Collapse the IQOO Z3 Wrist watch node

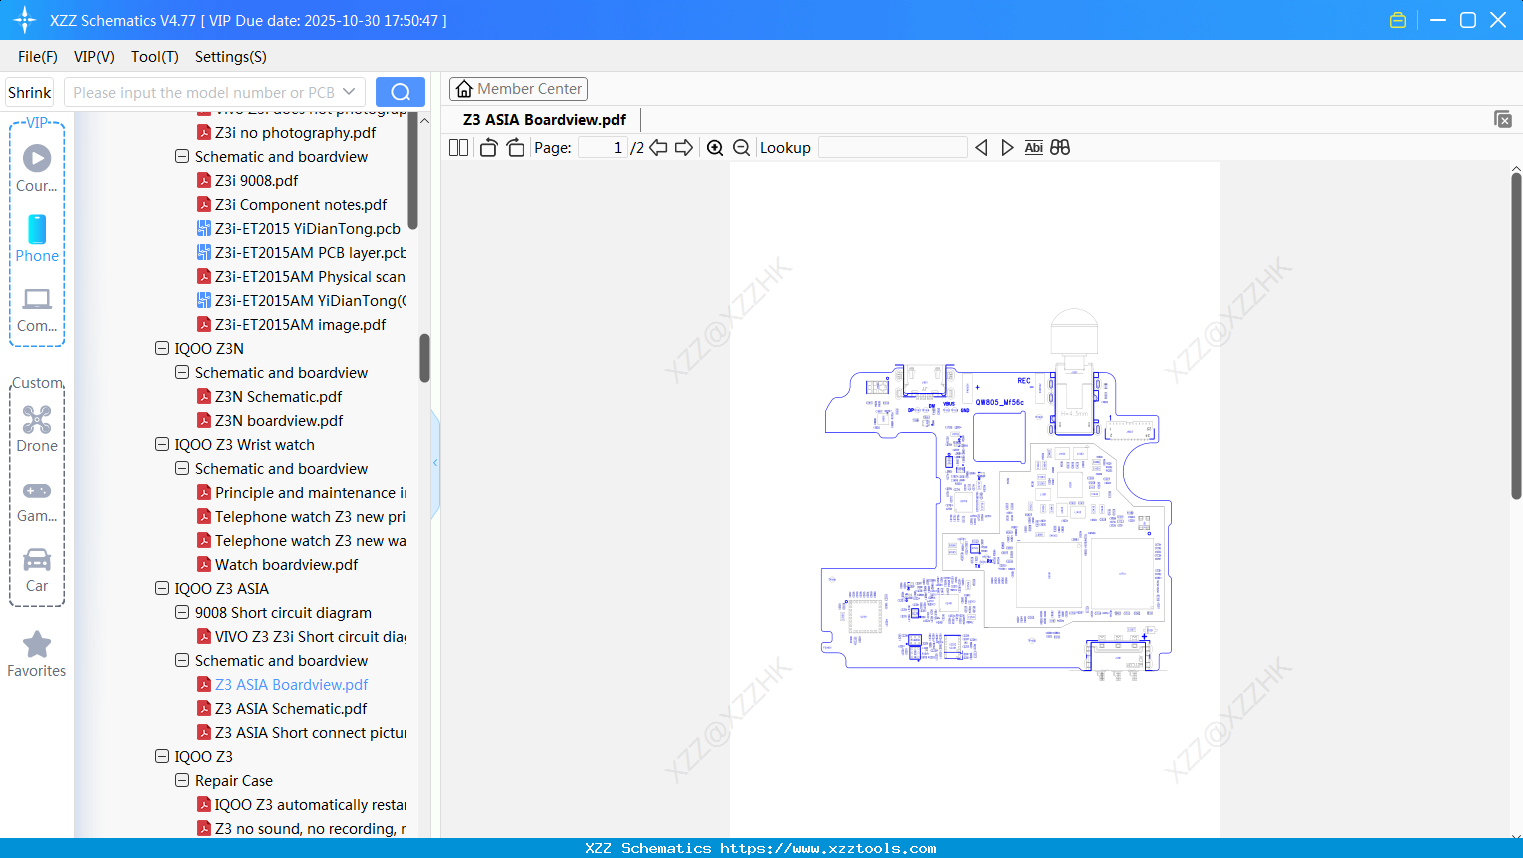click(x=162, y=445)
